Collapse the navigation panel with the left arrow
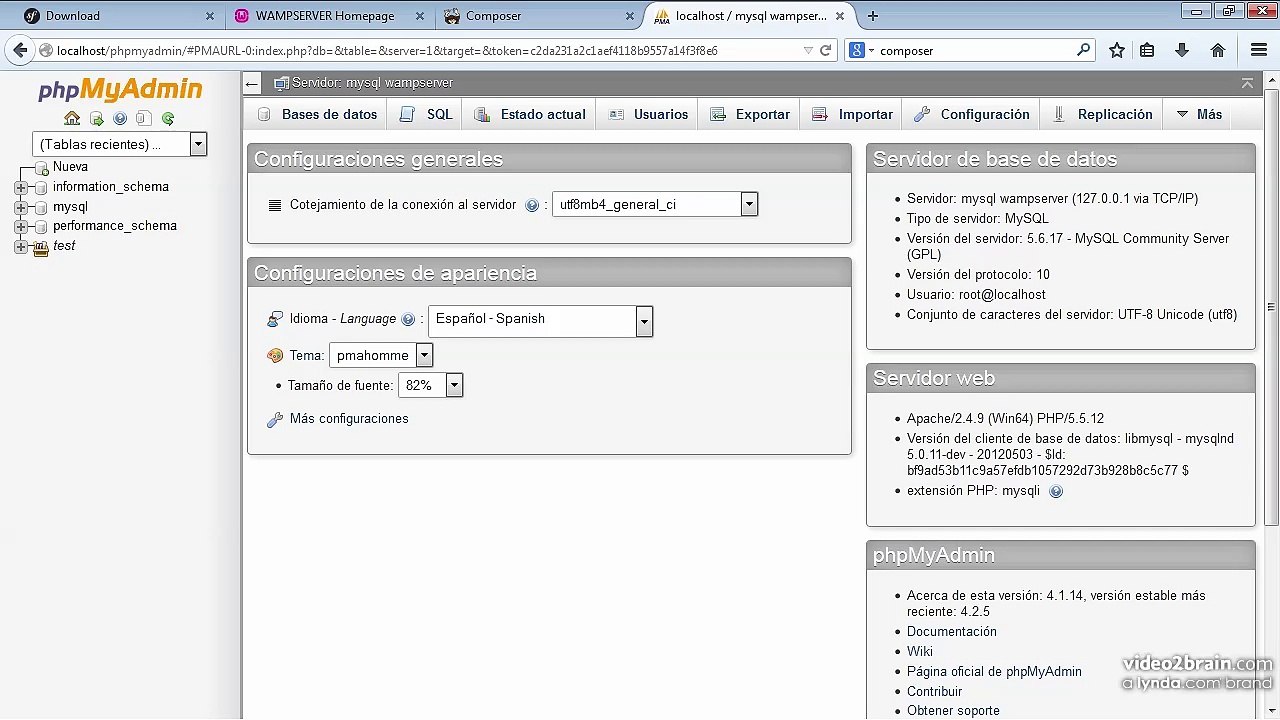Screen dimensions: 1280x720 [252, 84]
